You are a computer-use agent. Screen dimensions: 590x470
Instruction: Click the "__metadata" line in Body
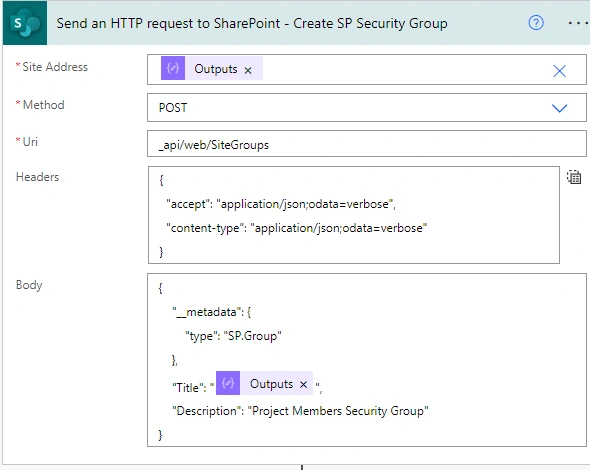pos(211,312)
